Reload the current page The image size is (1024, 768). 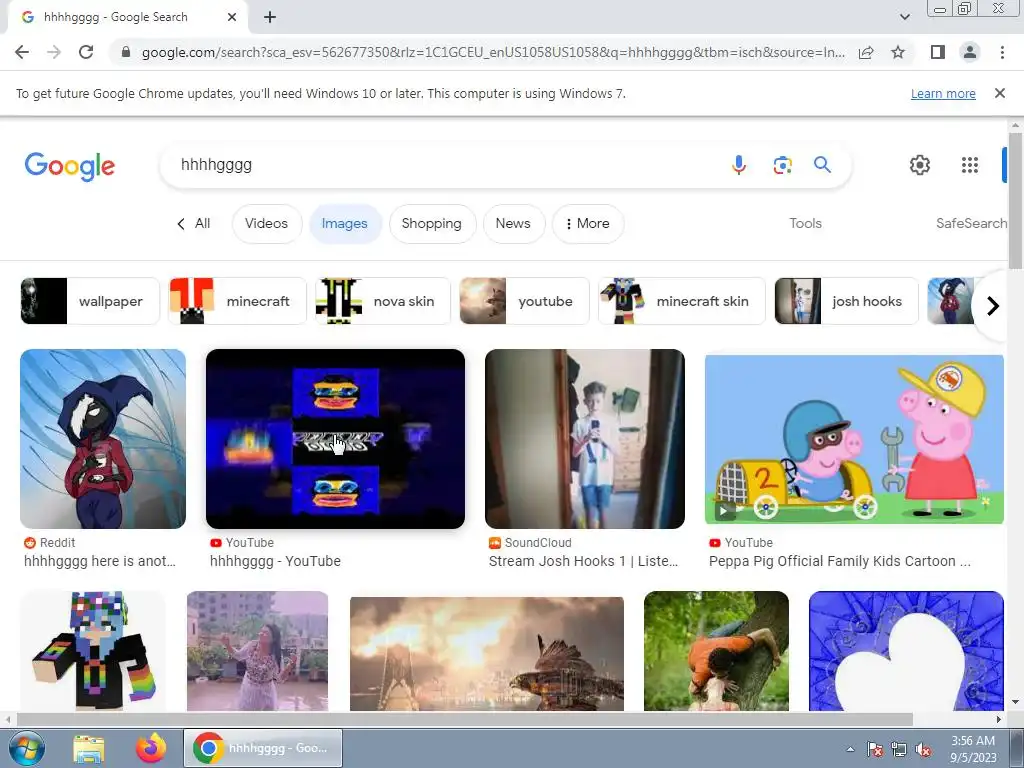point(86,52)
